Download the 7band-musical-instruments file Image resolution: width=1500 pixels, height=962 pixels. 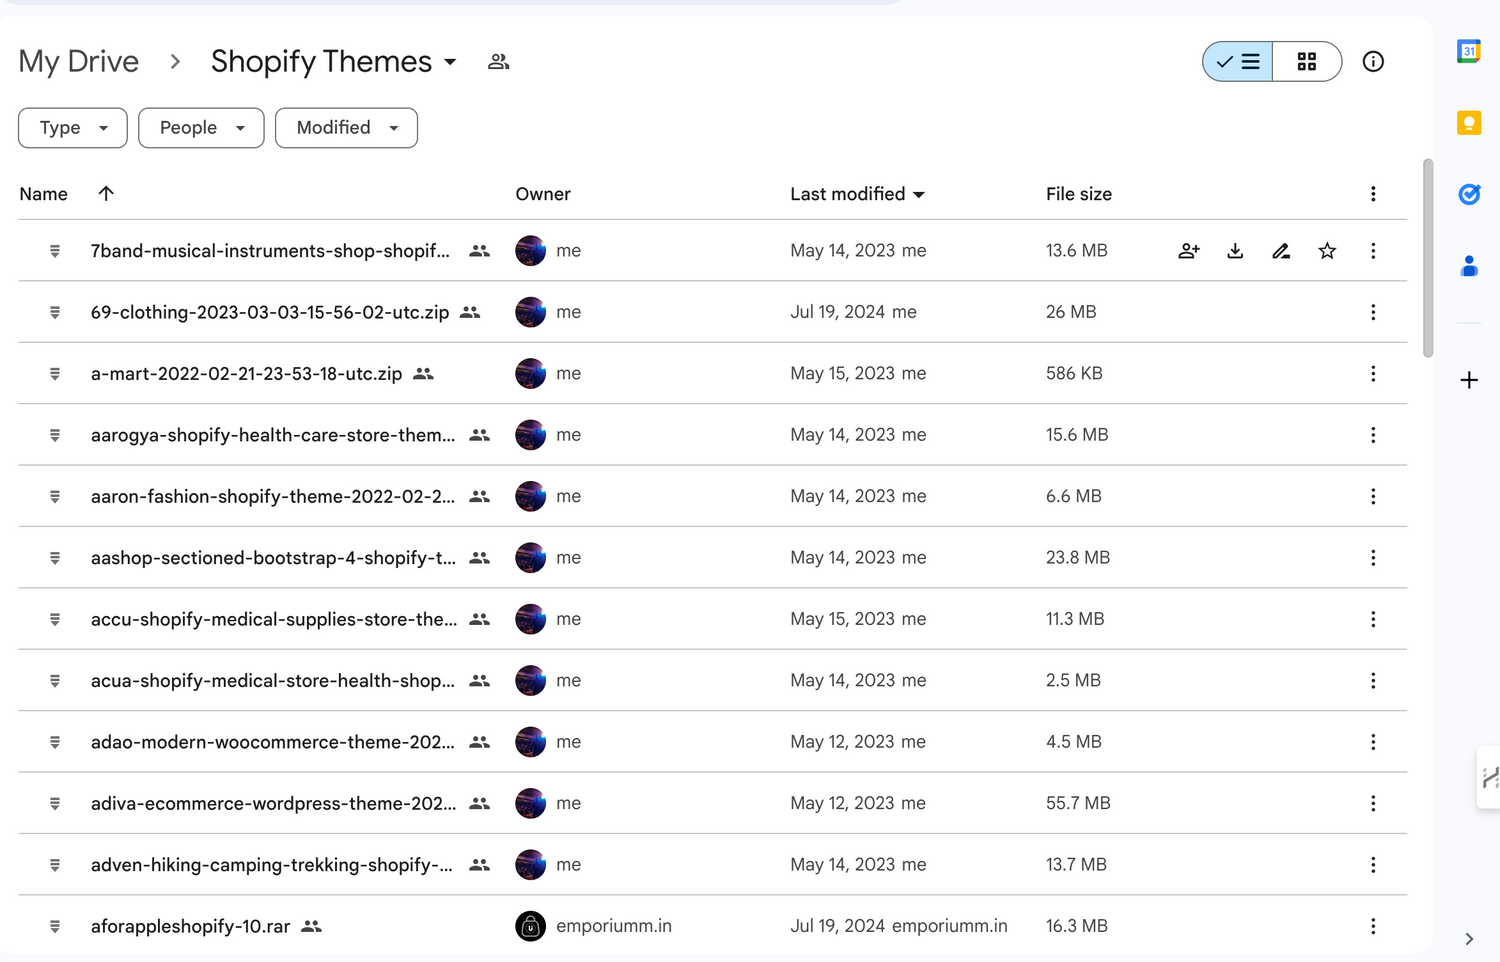[1235, 251]
